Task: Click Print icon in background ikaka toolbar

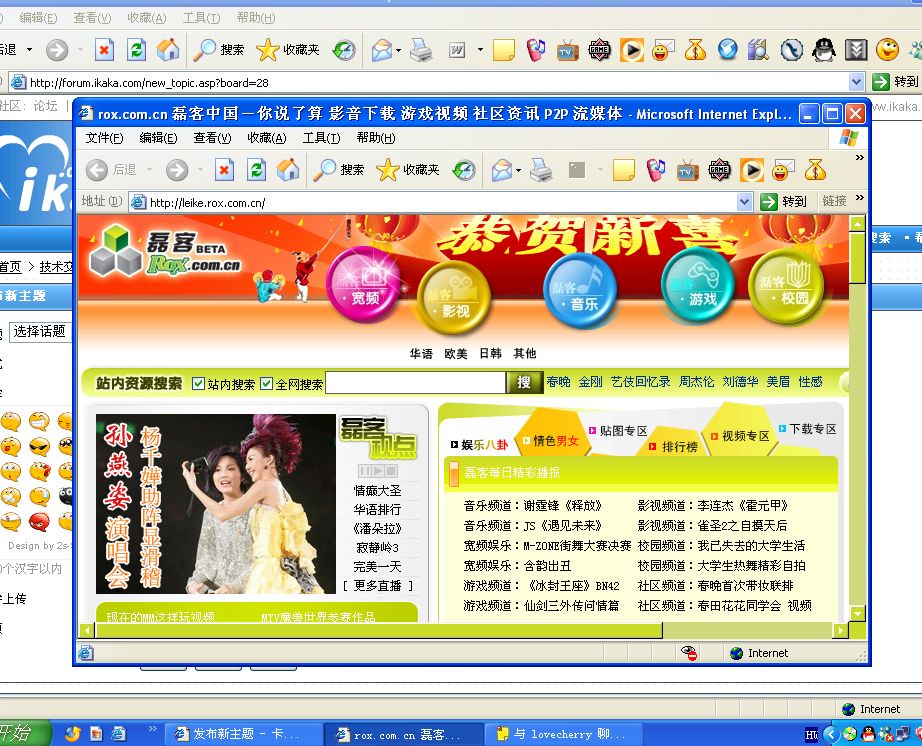Action: pos(421,50)
